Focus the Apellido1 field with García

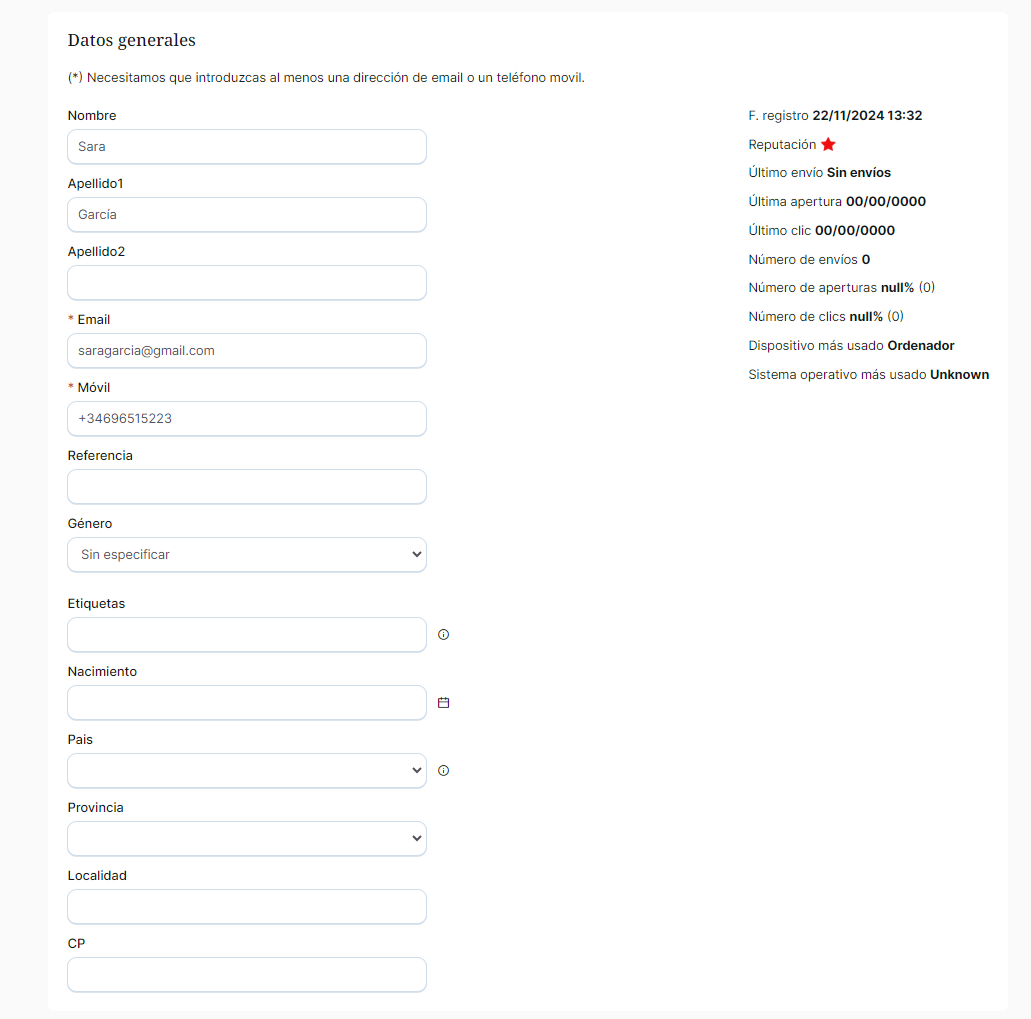(247, 215)
